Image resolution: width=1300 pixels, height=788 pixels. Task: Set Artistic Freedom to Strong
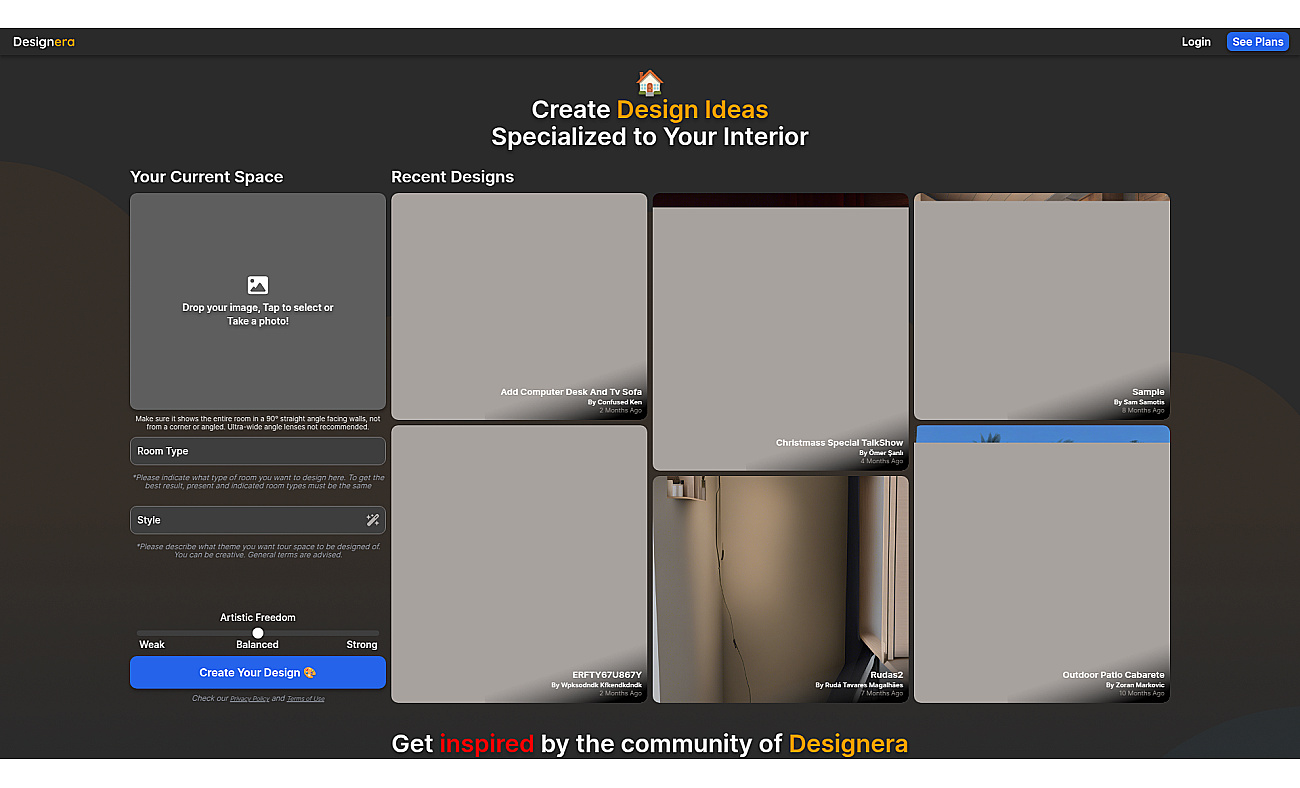pyautogui.click(x=362, y=645)
